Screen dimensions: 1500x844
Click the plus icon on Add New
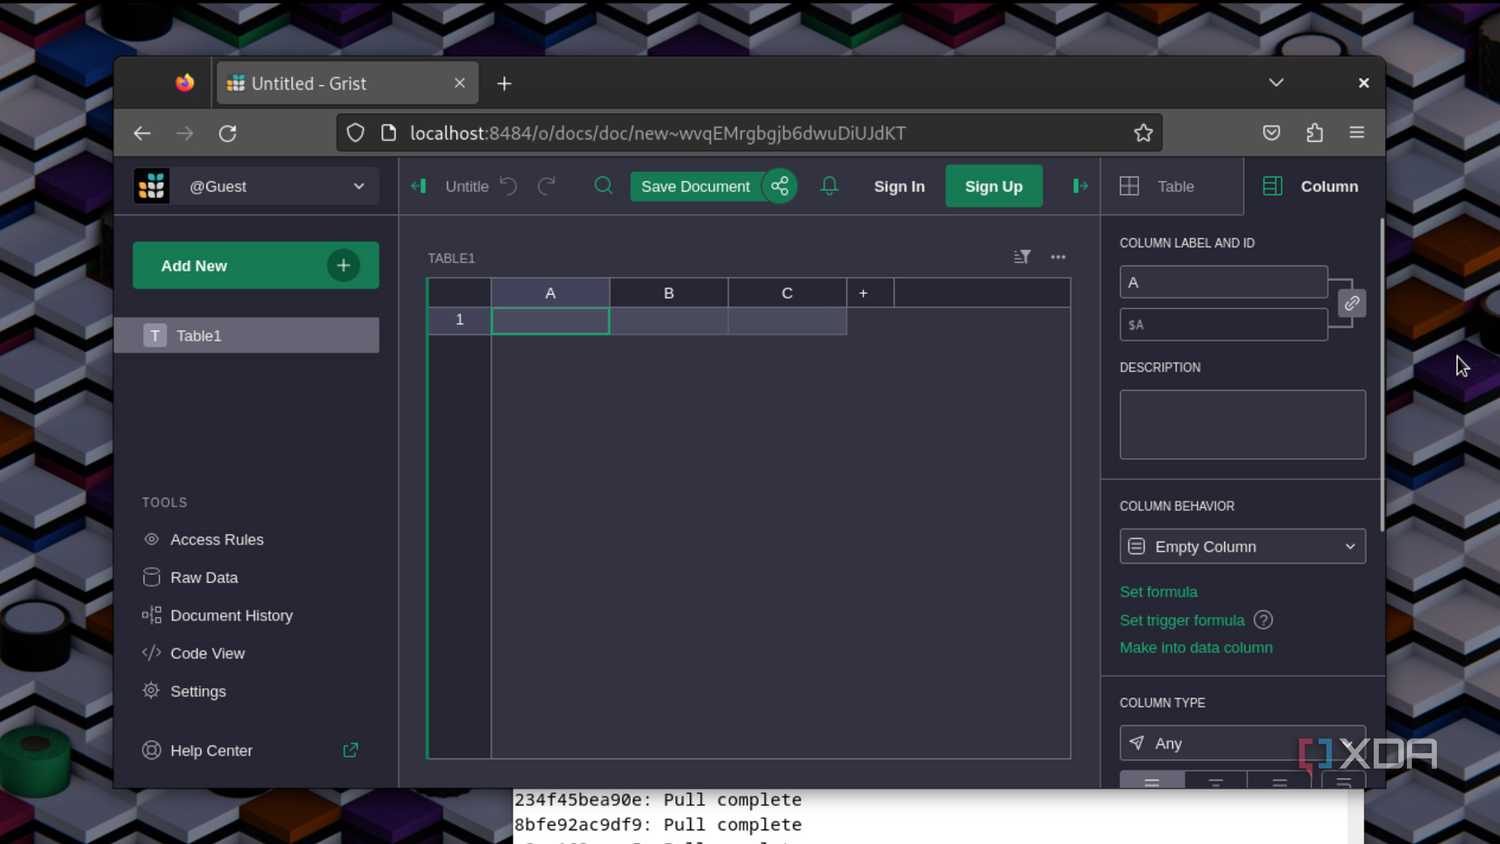tap(343, 265)
